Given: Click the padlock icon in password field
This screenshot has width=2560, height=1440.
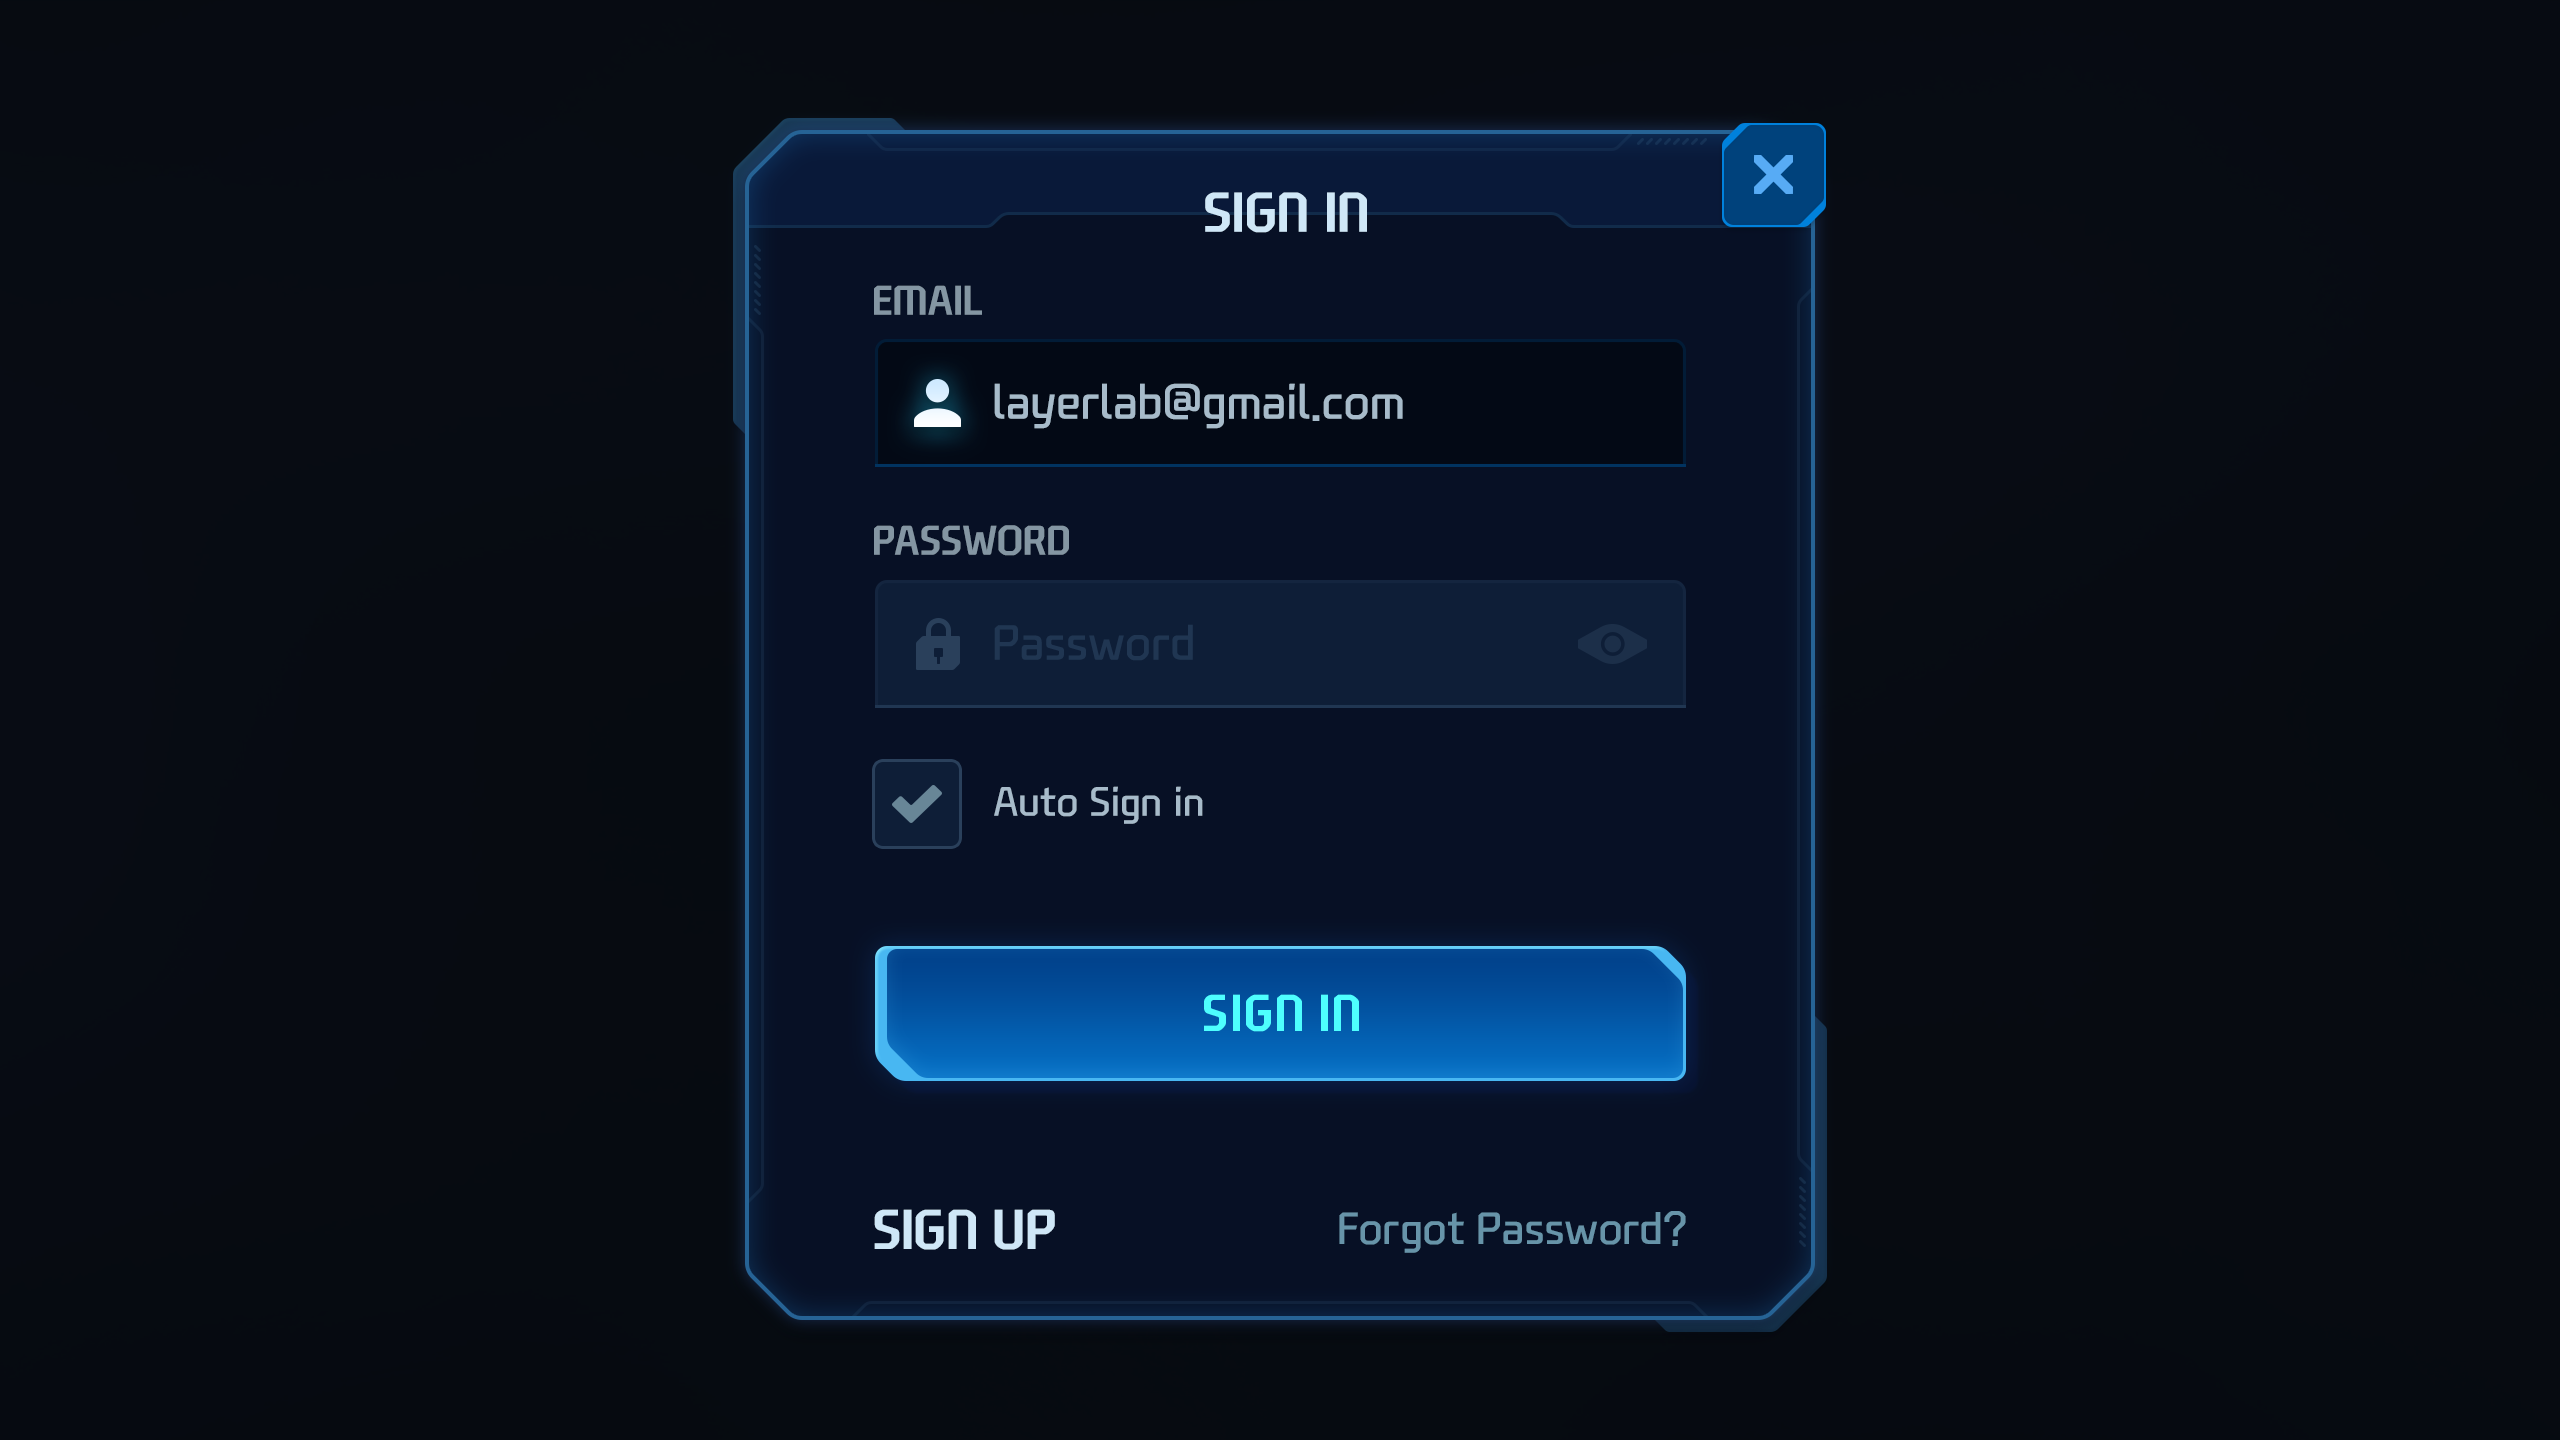Looking at the screenshot, I should [937, 644].
